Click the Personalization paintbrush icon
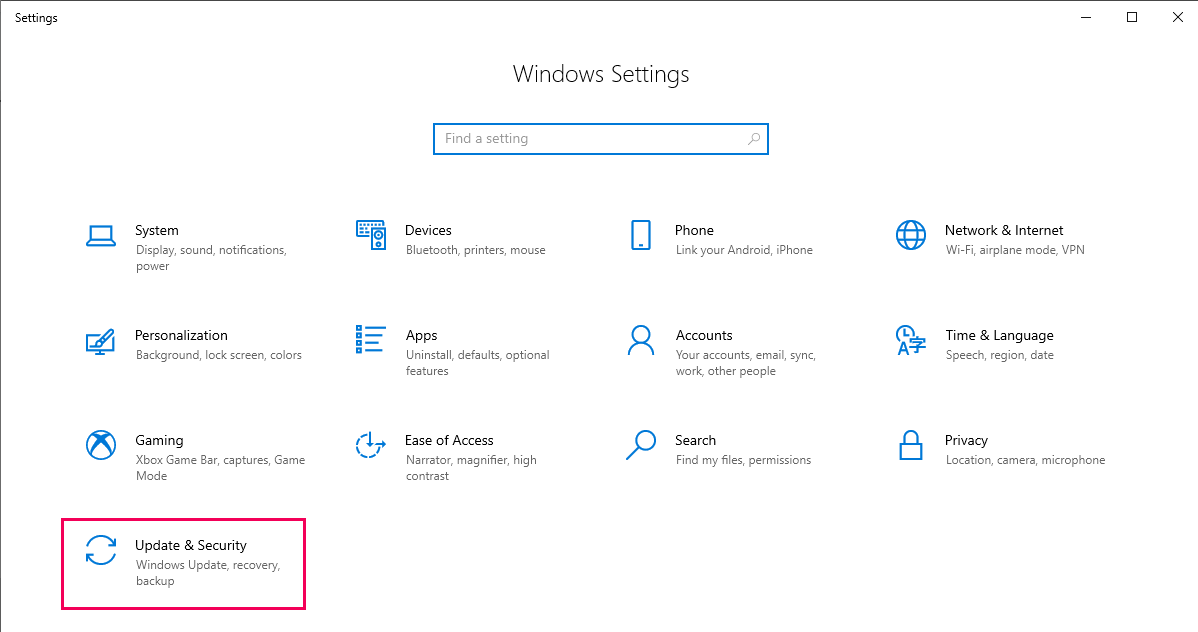 101,341
